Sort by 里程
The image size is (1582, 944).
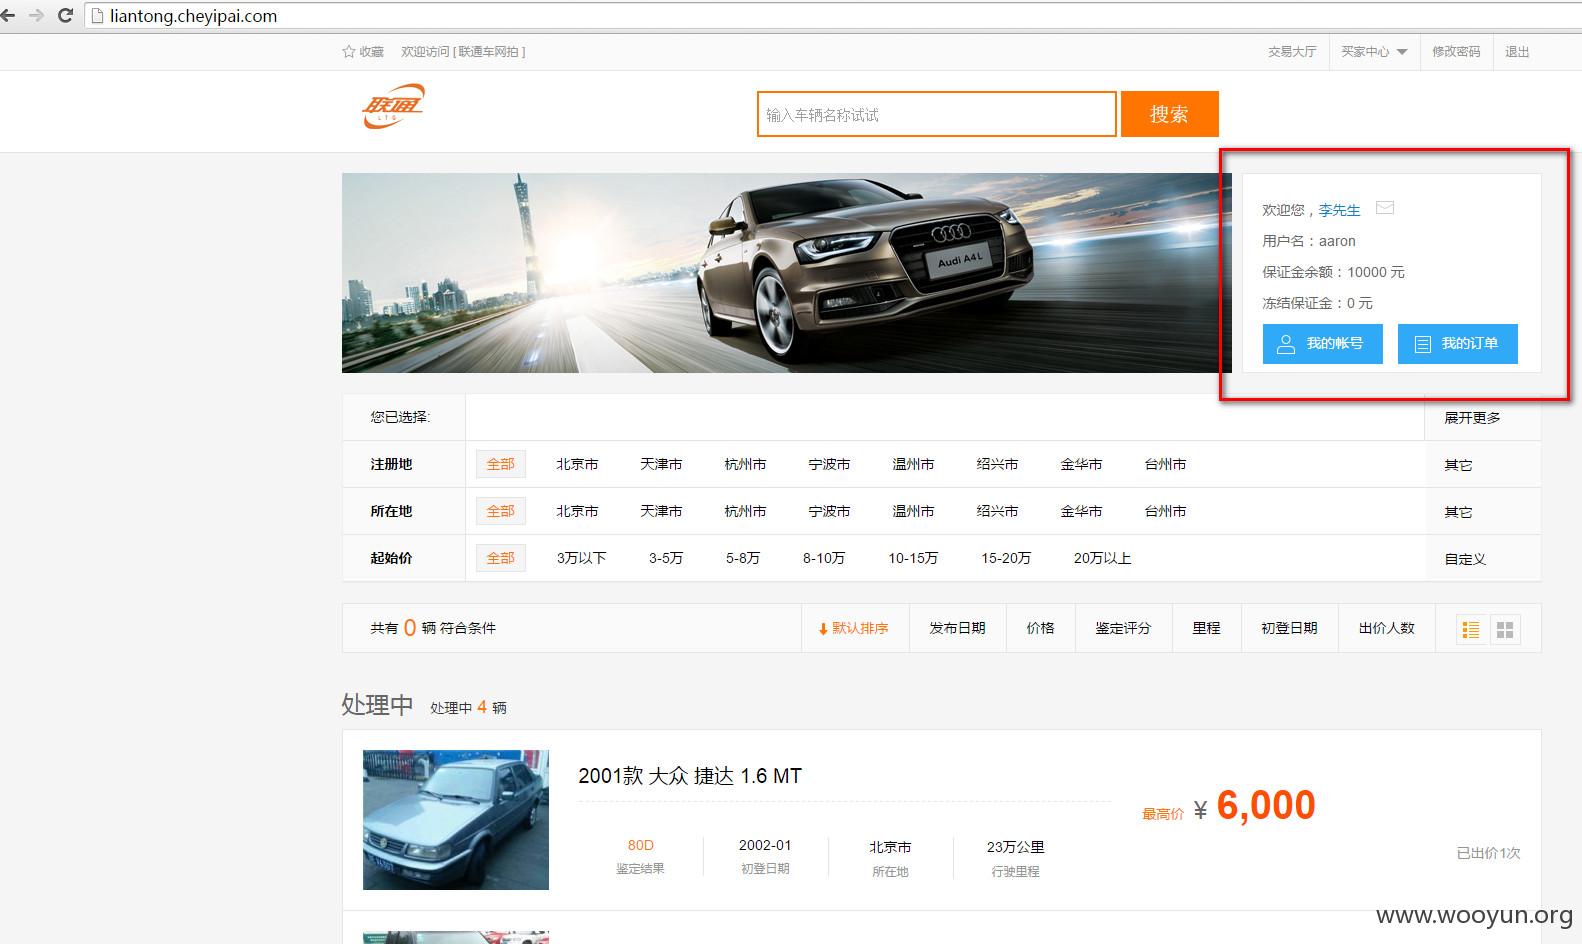(1206, 628)
